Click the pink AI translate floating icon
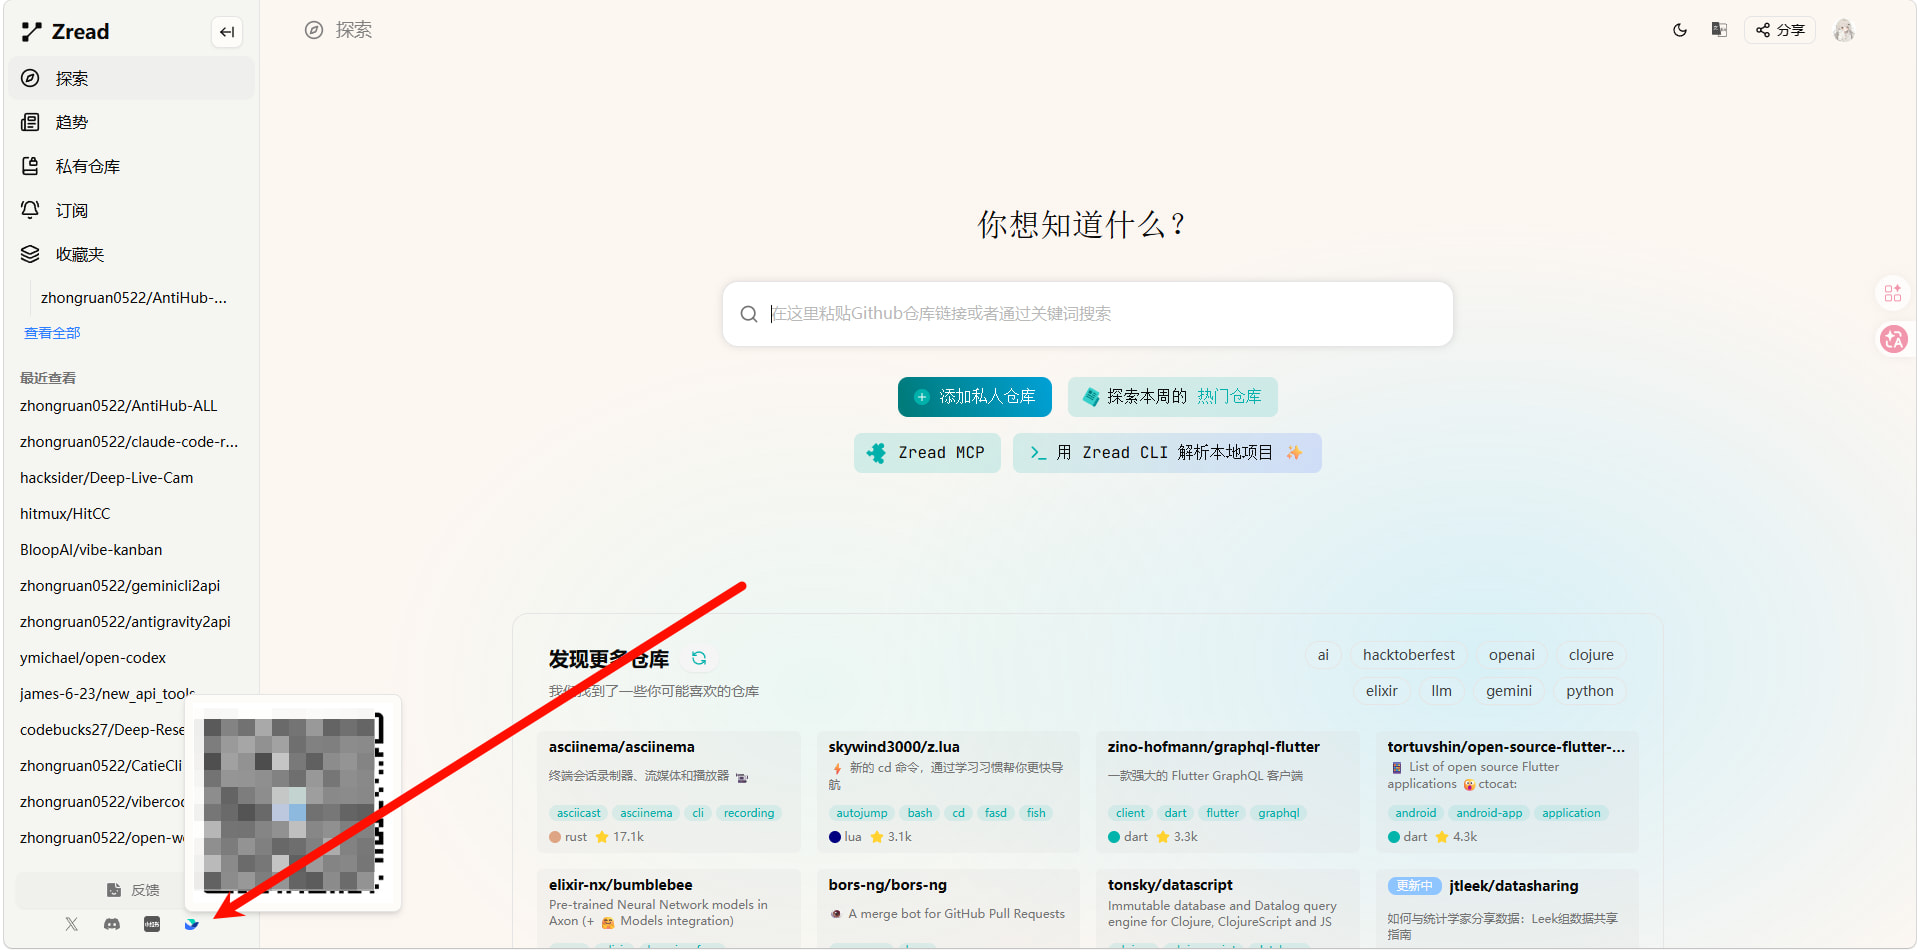The width and height of the screenshot is (1920, 952). click(x=1893, y=340)
